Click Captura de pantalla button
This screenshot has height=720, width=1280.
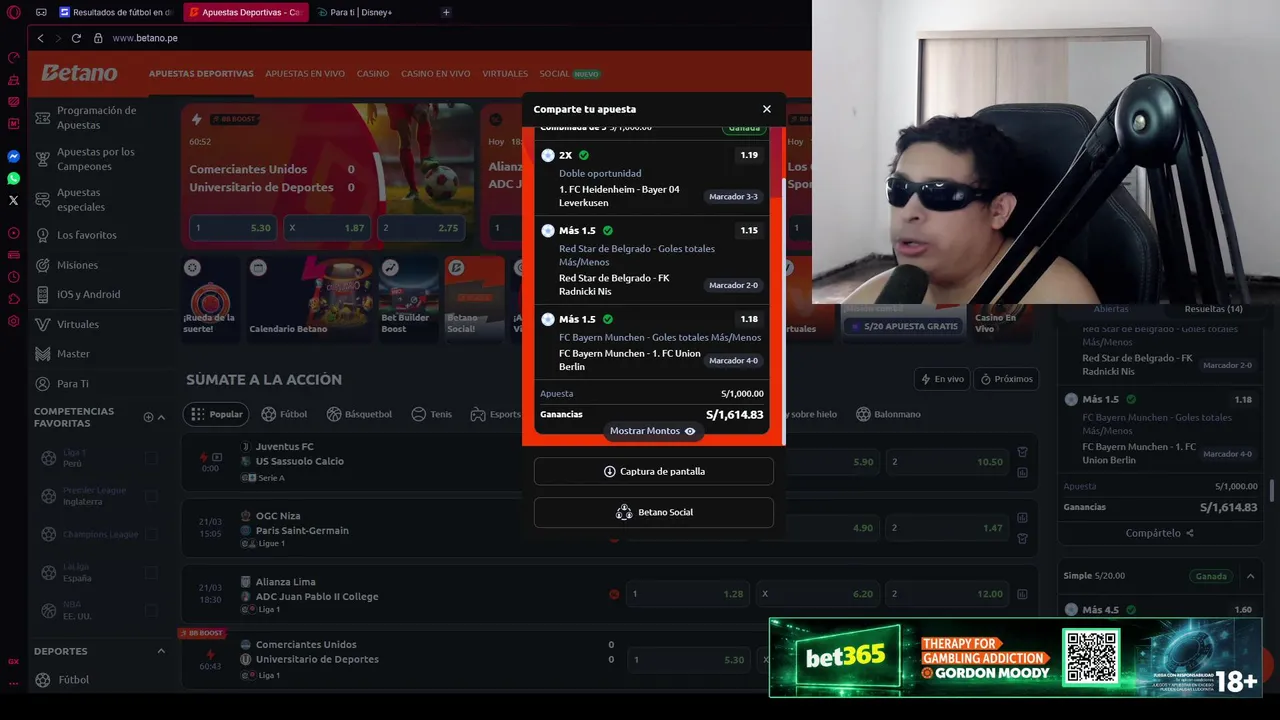coord(654,471)
